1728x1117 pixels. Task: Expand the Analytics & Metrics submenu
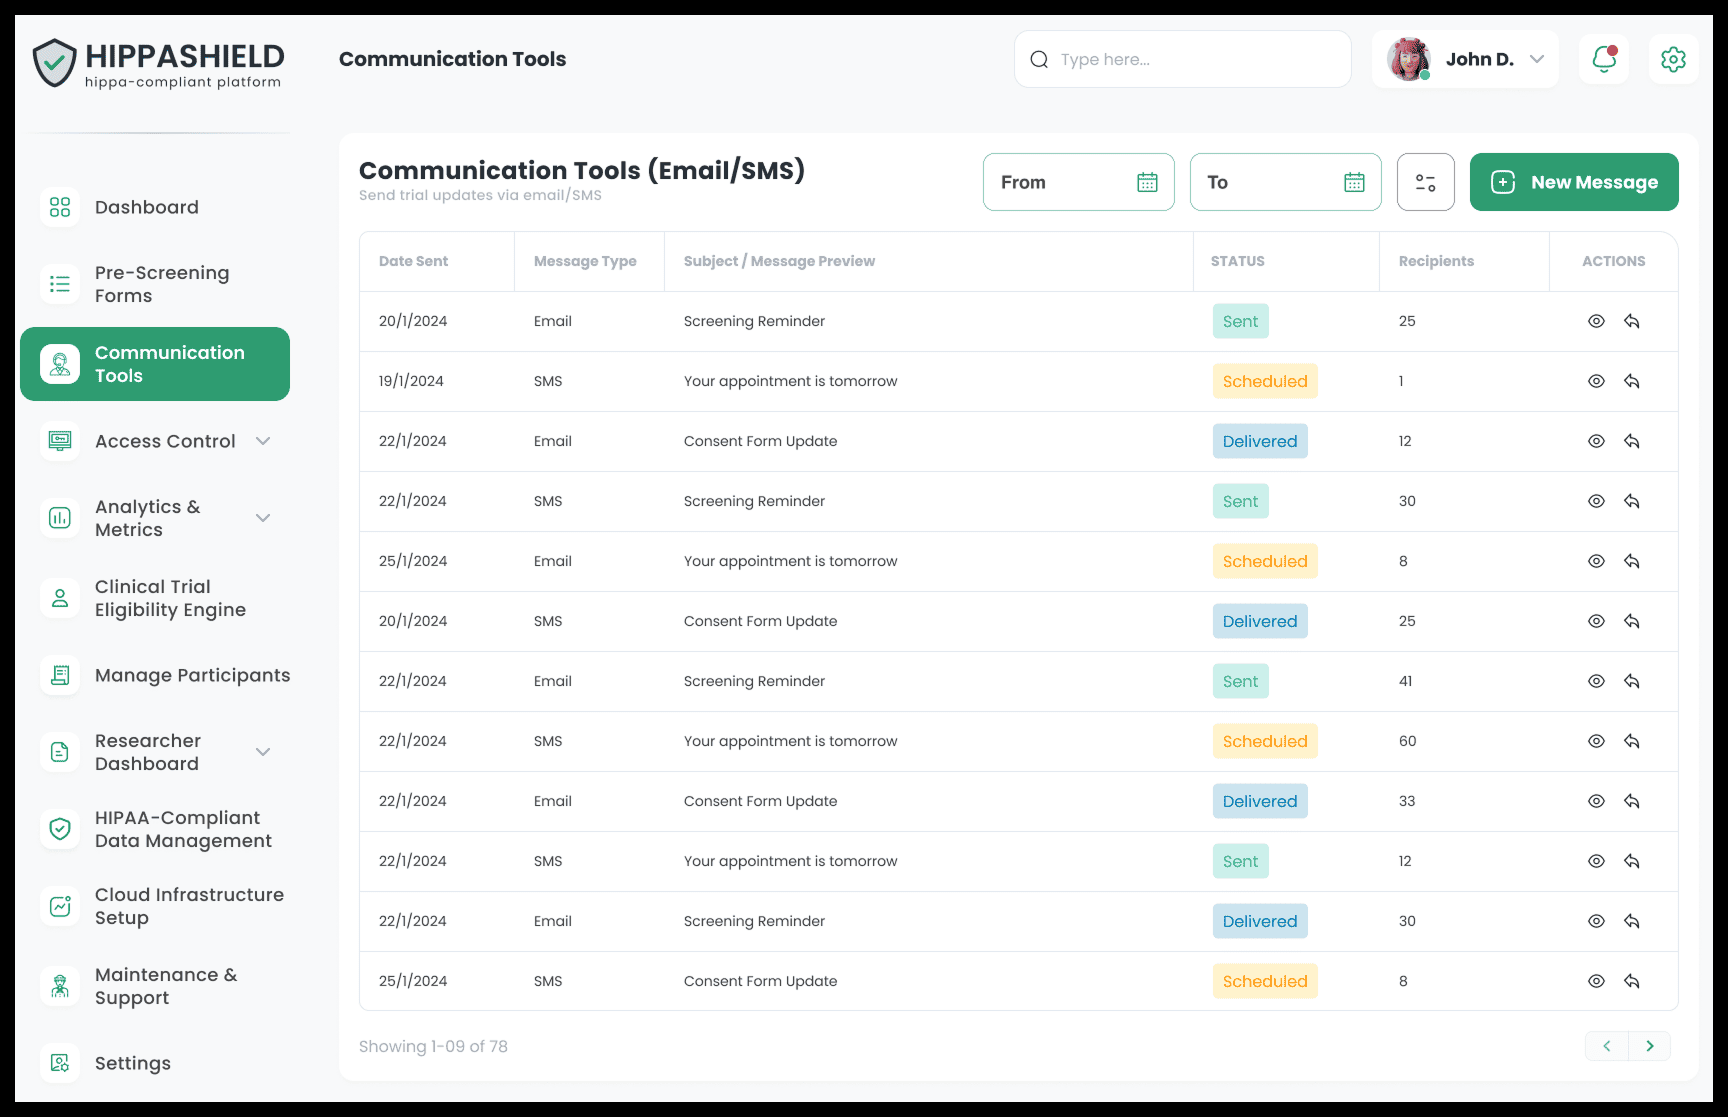263,518
